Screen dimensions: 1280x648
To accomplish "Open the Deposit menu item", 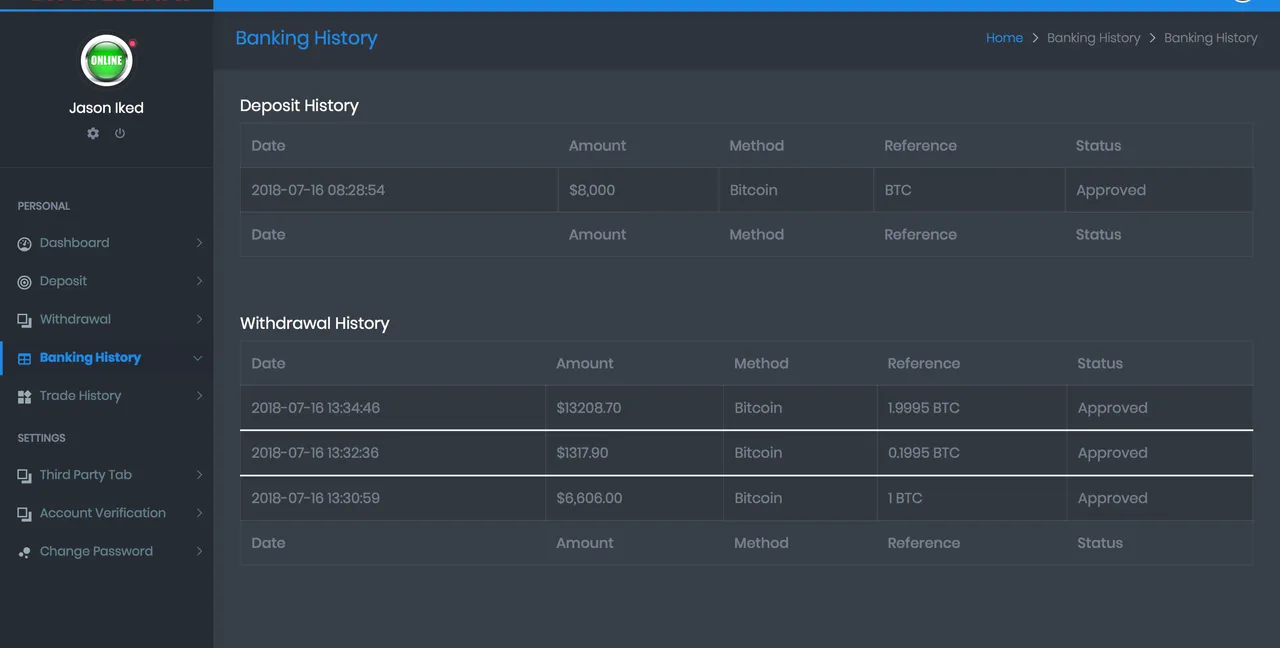I will pos(107,281).
